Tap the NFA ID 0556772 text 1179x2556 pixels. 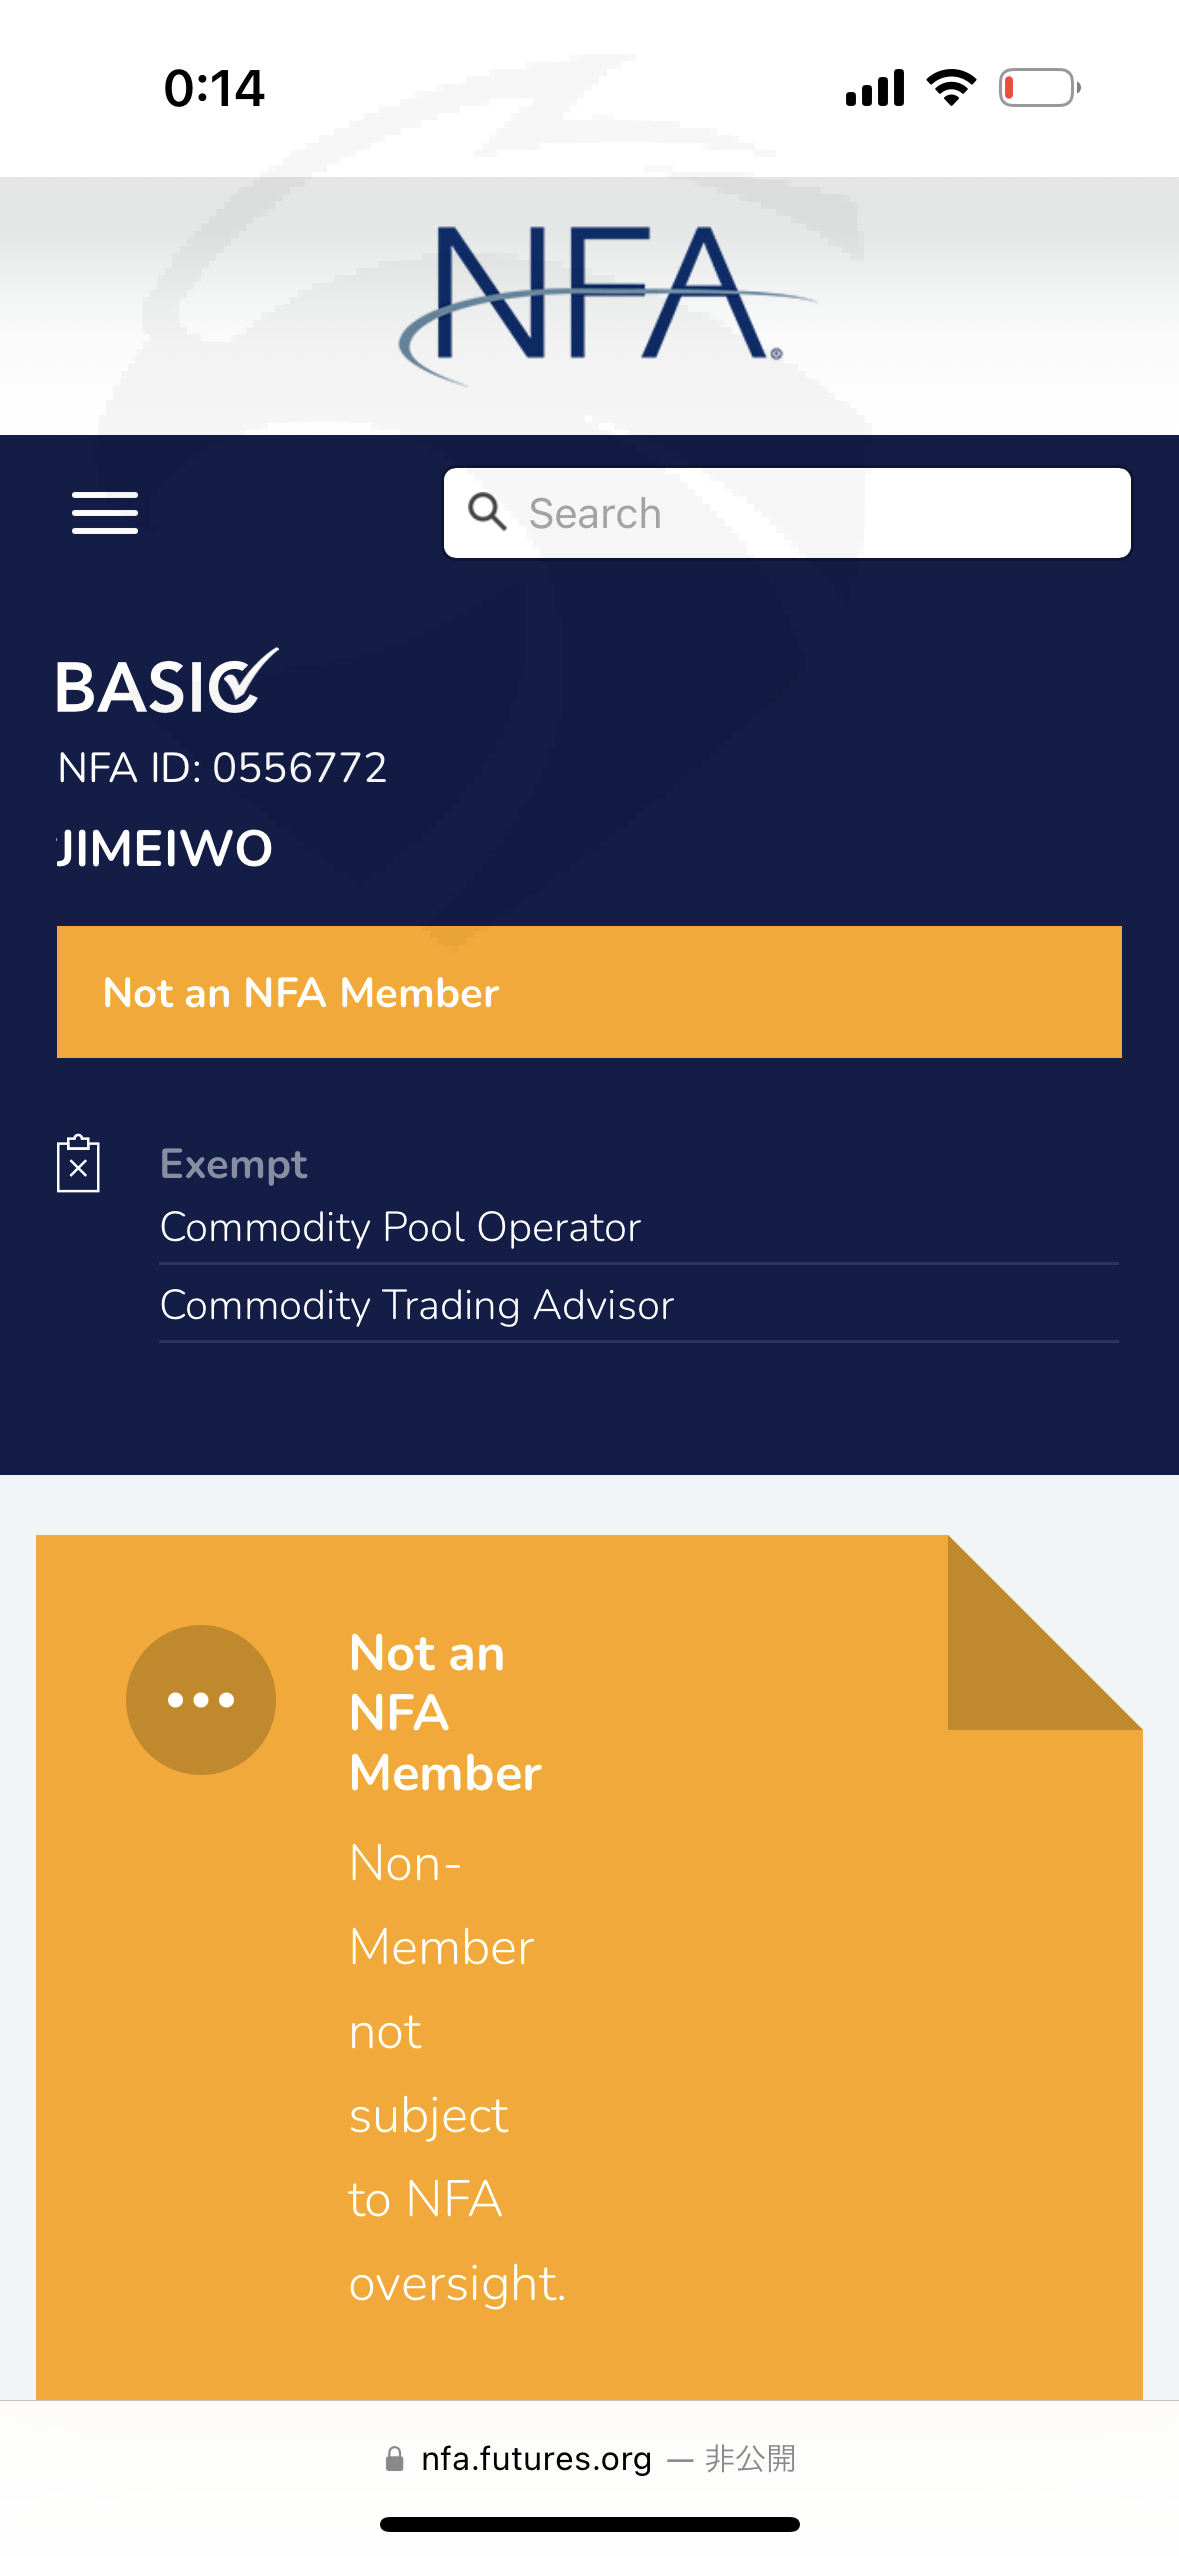pos(222,768)
